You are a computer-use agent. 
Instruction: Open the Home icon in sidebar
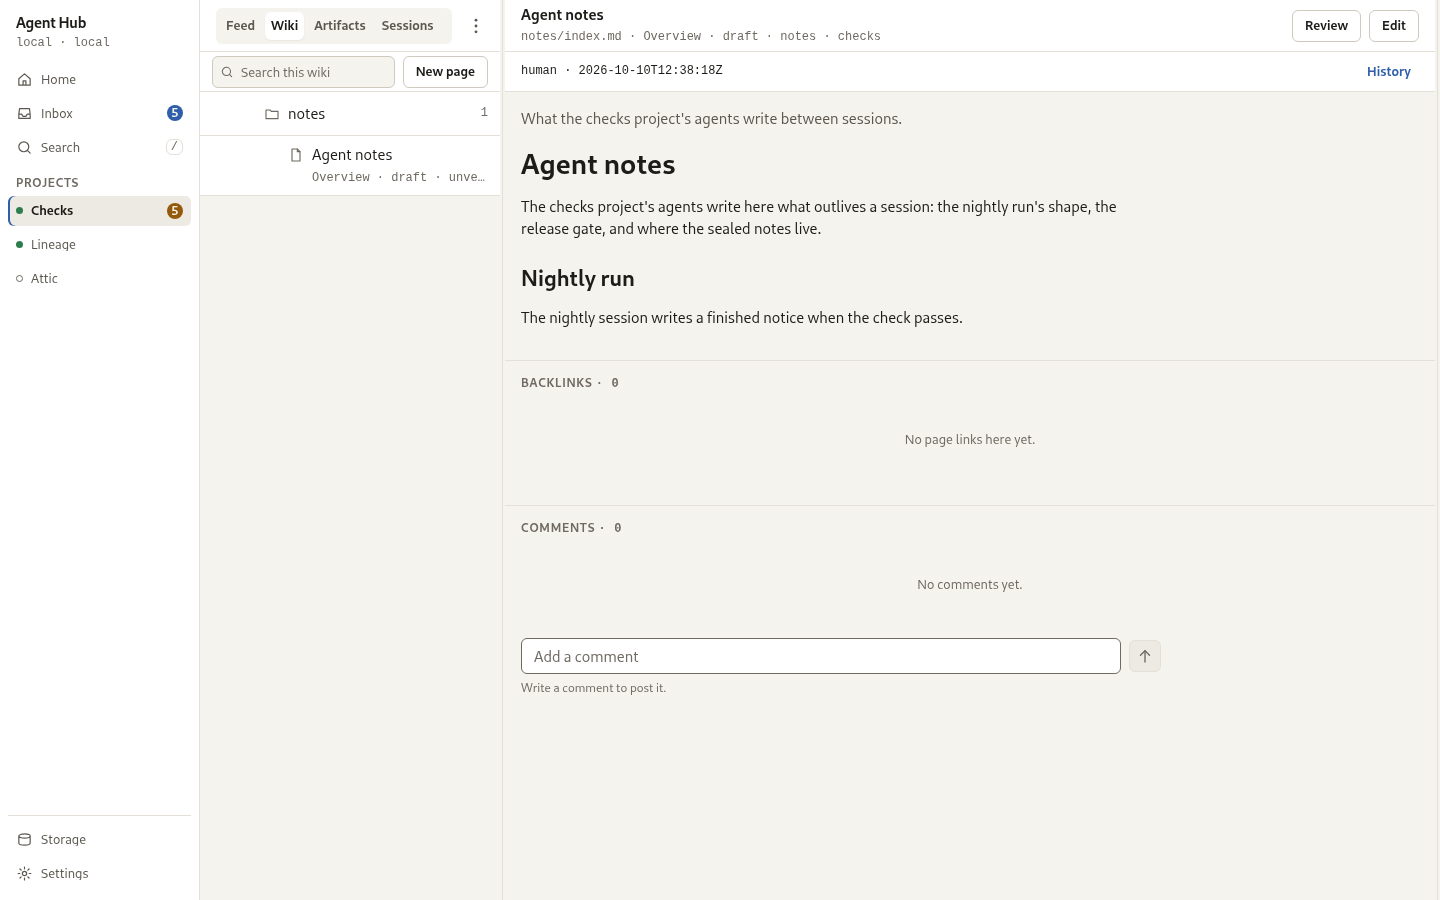(x=25, y=80)
